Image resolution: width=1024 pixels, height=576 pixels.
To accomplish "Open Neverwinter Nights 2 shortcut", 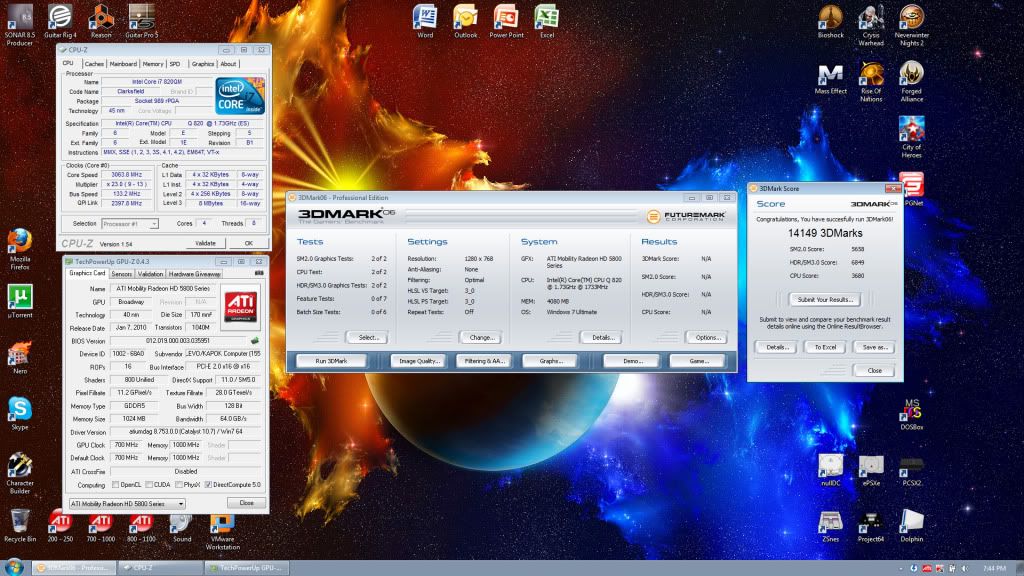I will (x=912, y=25).
